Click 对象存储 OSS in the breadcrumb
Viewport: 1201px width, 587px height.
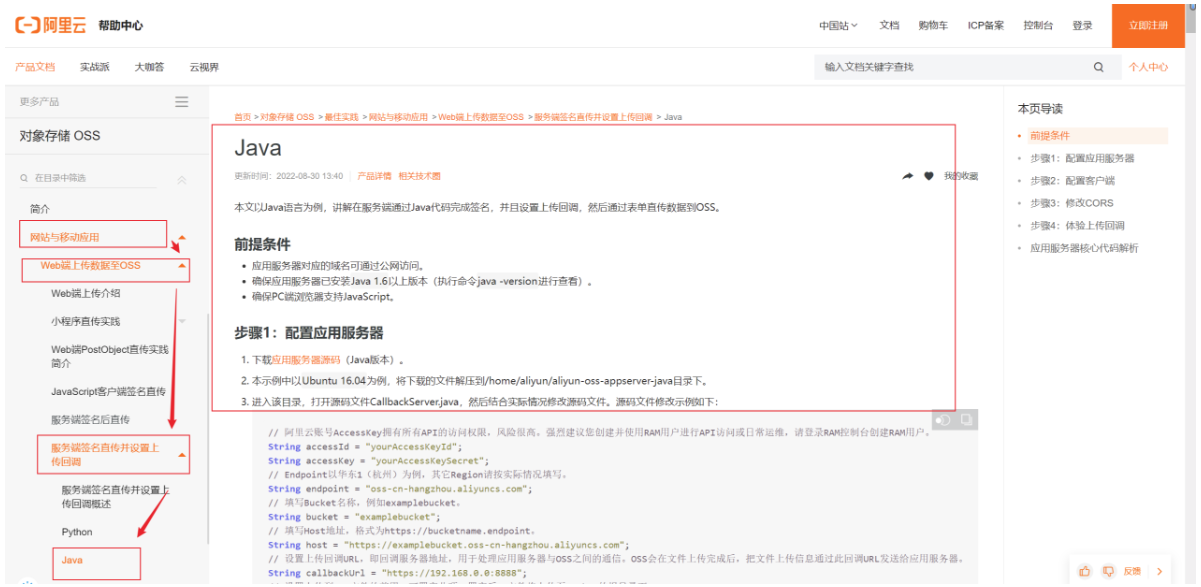(287, 117)
